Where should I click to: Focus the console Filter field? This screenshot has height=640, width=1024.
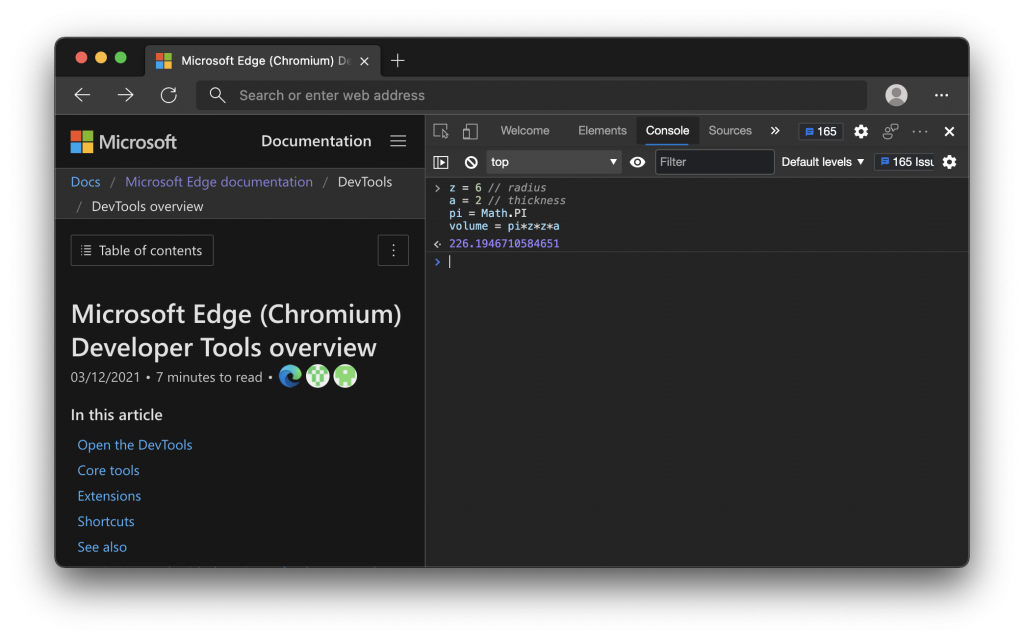coord(714,162)
